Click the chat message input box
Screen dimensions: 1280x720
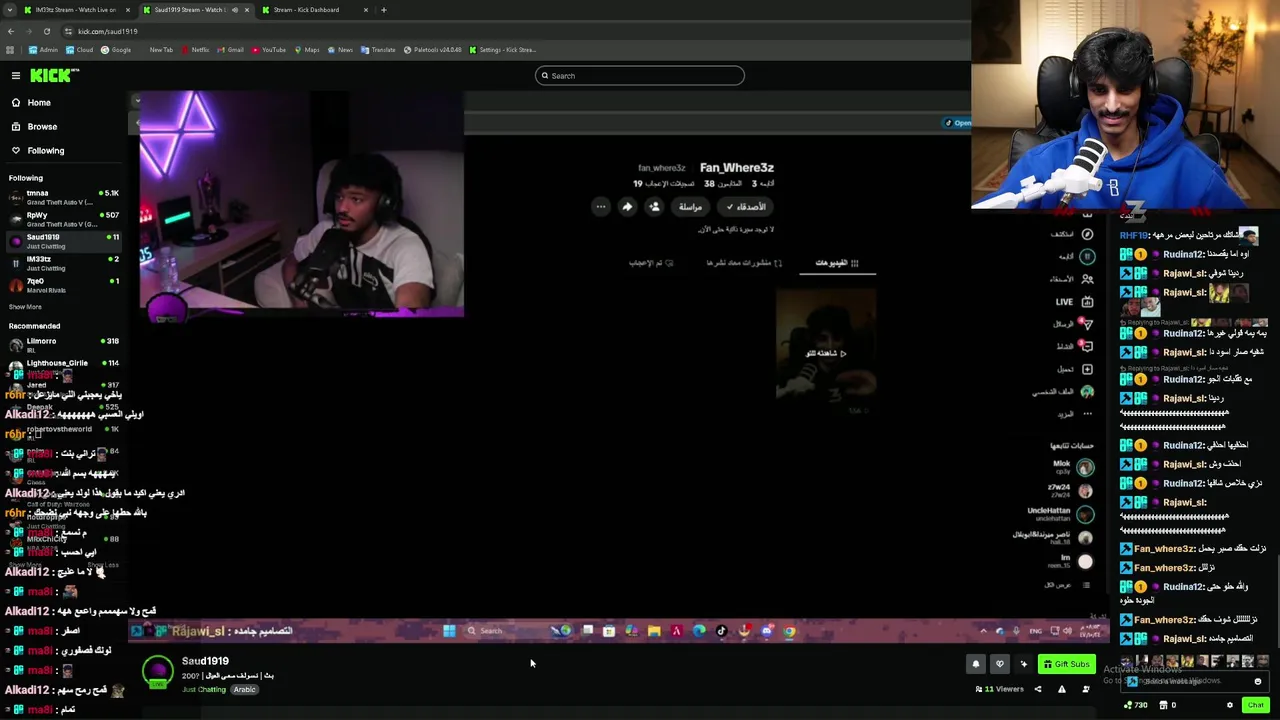(1195, 682)
